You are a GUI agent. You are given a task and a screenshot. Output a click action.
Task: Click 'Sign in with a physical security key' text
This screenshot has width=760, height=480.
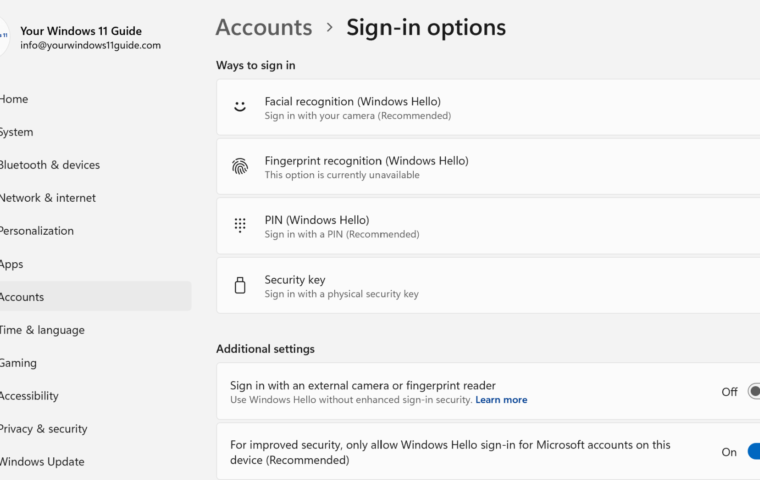coord(341,294)
